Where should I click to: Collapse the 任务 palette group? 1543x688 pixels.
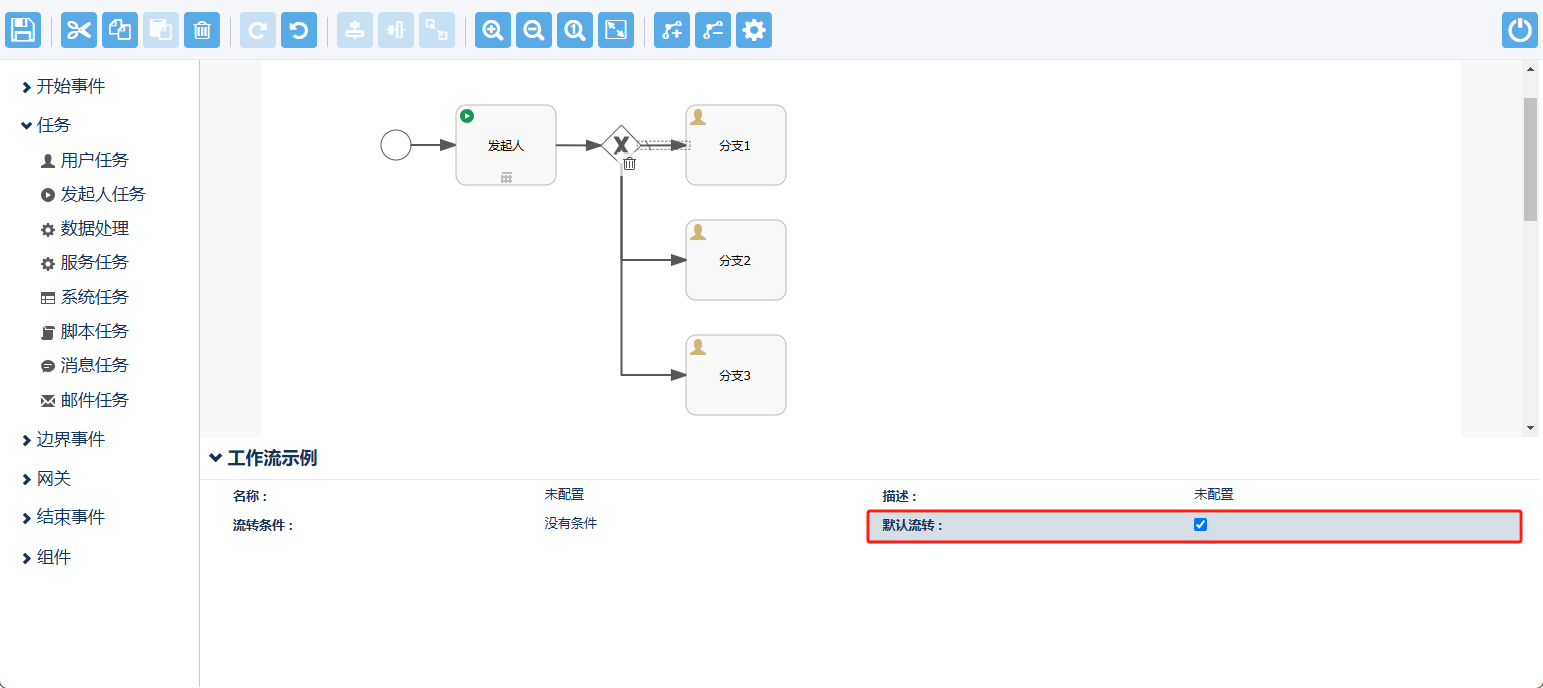[53, 125]
